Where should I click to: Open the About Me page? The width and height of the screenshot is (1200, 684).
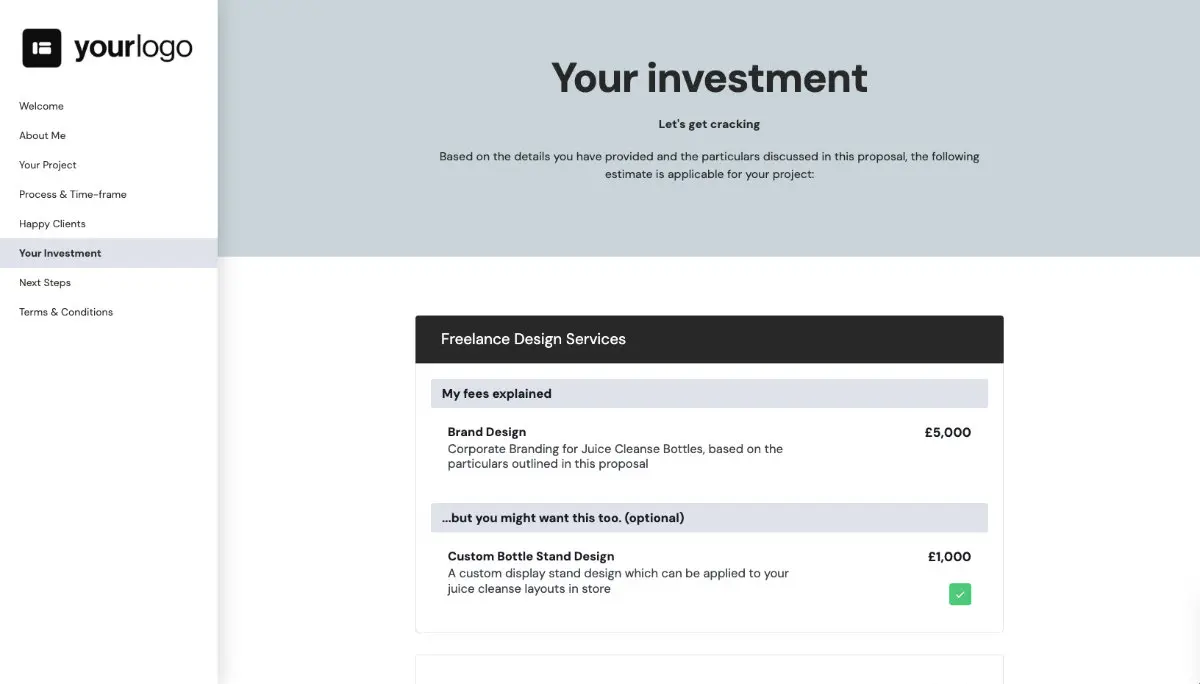point(42,135)
